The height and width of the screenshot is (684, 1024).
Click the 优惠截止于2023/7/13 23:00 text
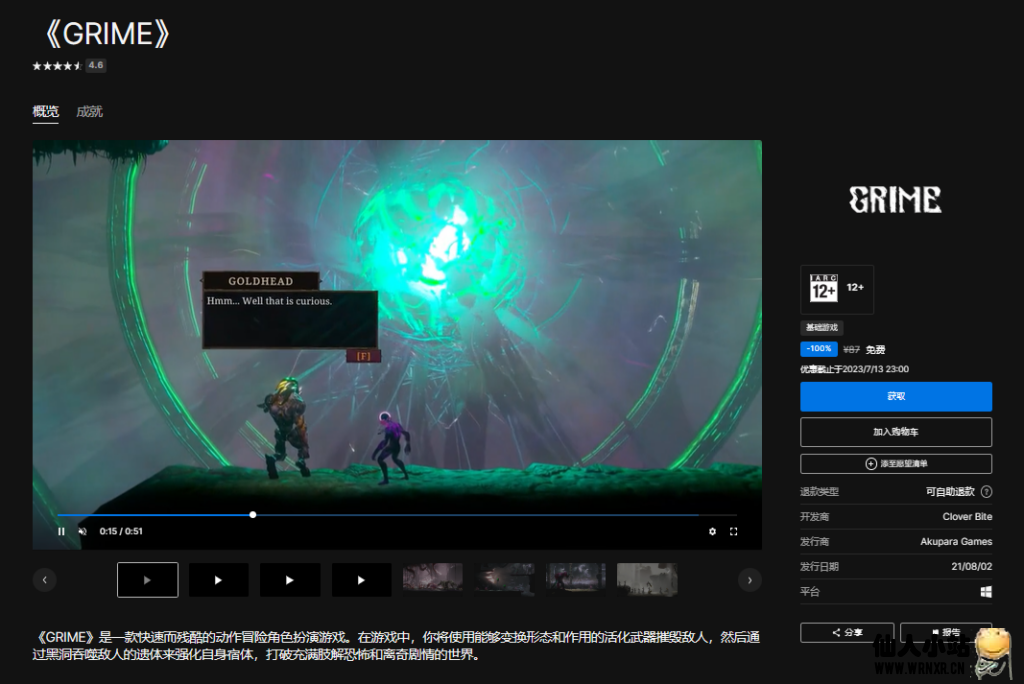coord(854,369)
